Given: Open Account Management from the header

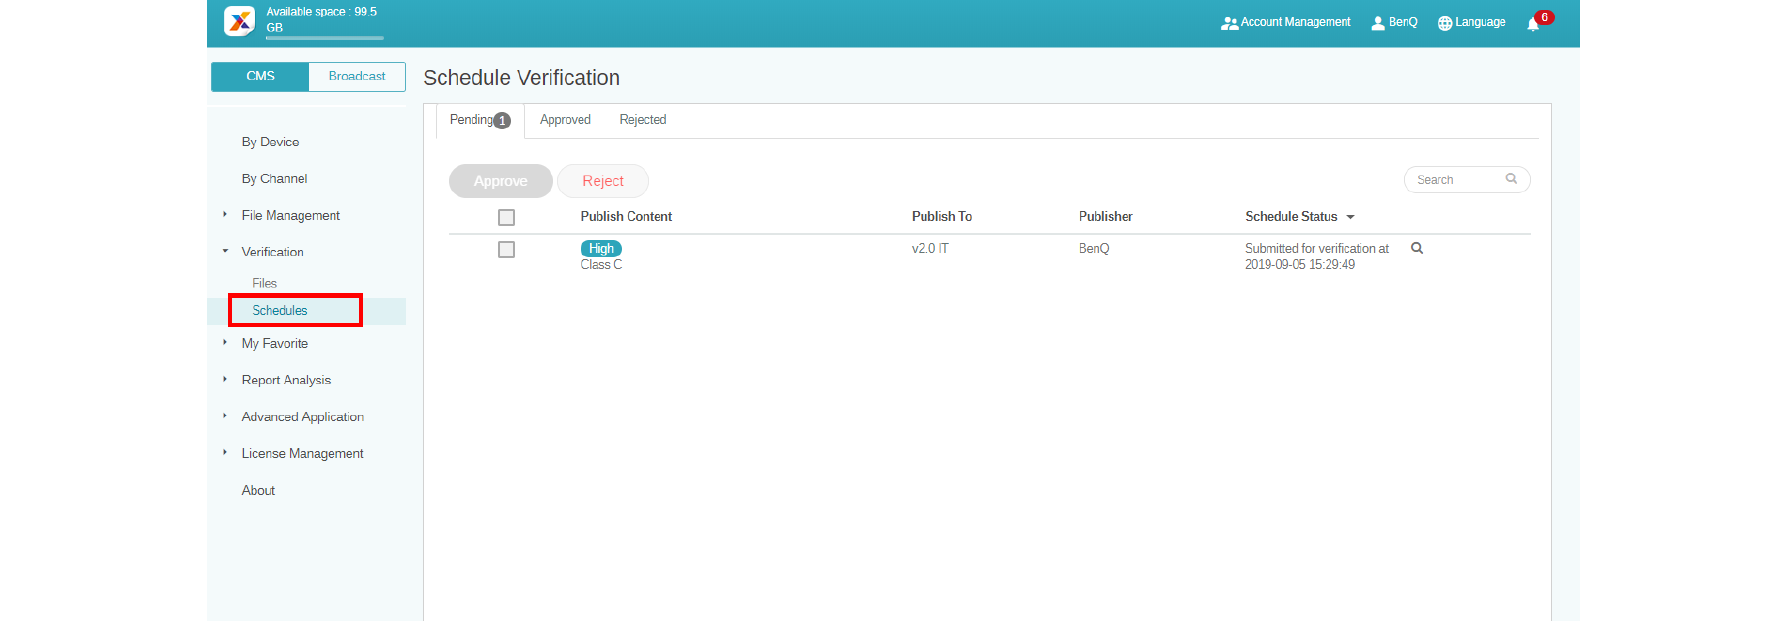Looking at the screenshot, I should coord(1286,22).
